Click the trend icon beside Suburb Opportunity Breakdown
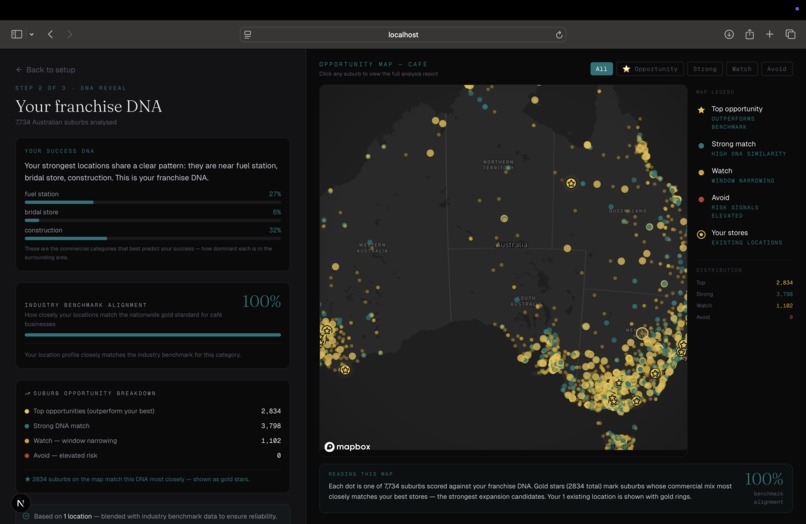Image resolution: width=806 pixels, height=524 pixels. pyautogui.click(x=27, y=393)
